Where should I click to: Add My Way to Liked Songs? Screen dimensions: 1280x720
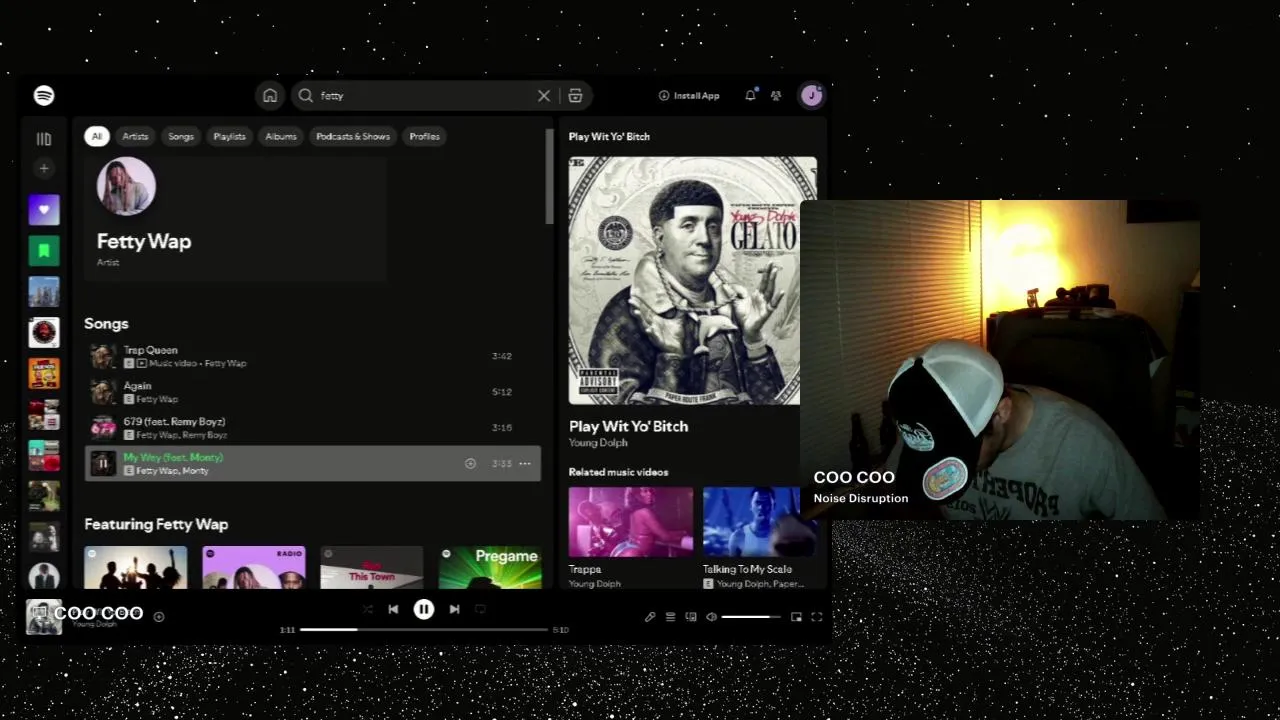(470, 463)
